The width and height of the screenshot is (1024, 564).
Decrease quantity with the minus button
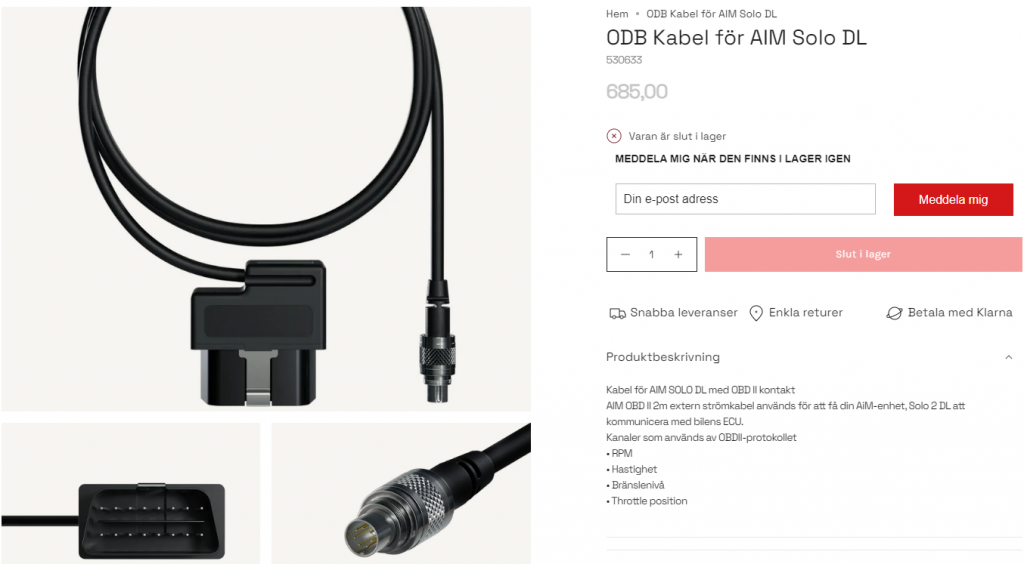click(625, 255)
